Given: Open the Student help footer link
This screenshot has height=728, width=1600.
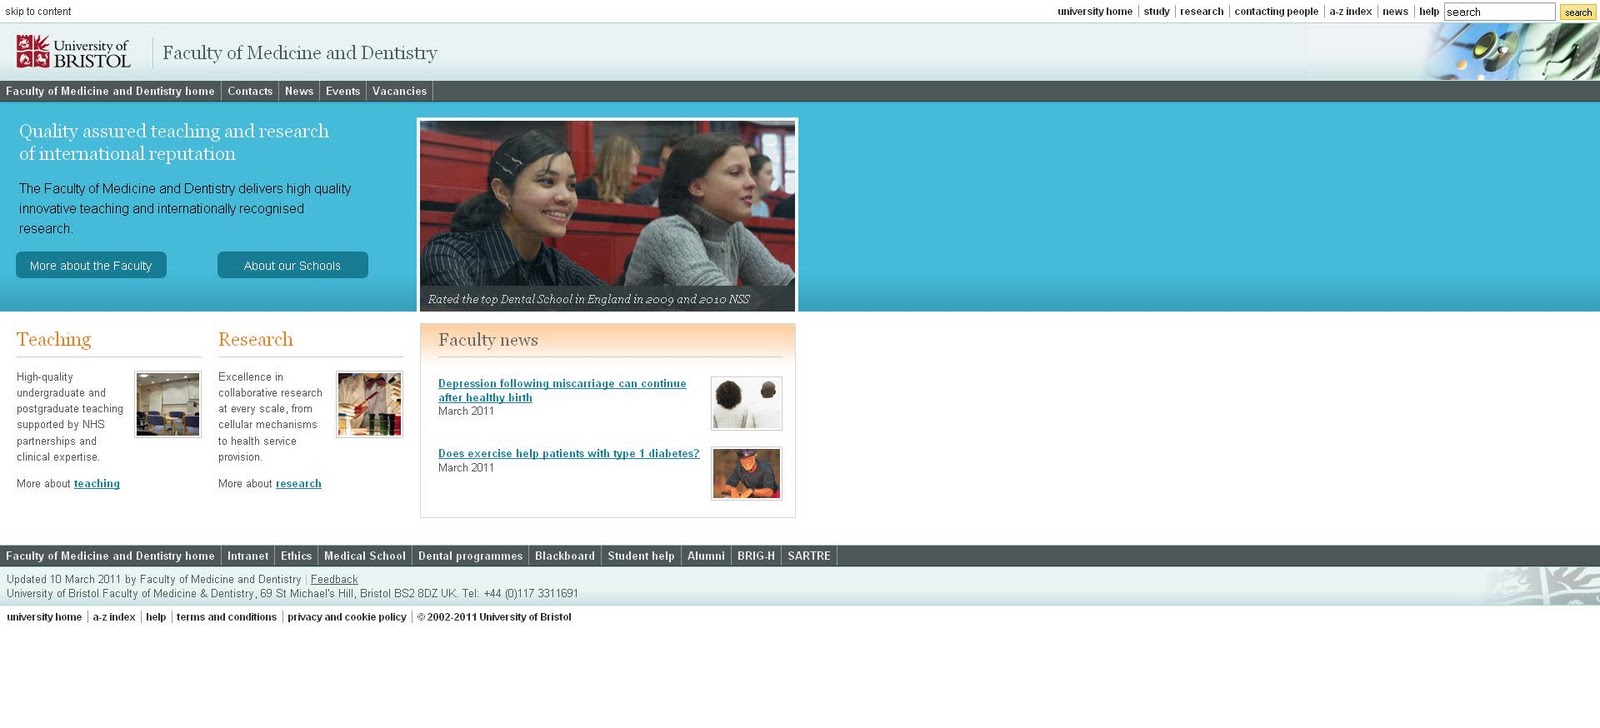Looking at the screenshot, I should tap(641, 556).
